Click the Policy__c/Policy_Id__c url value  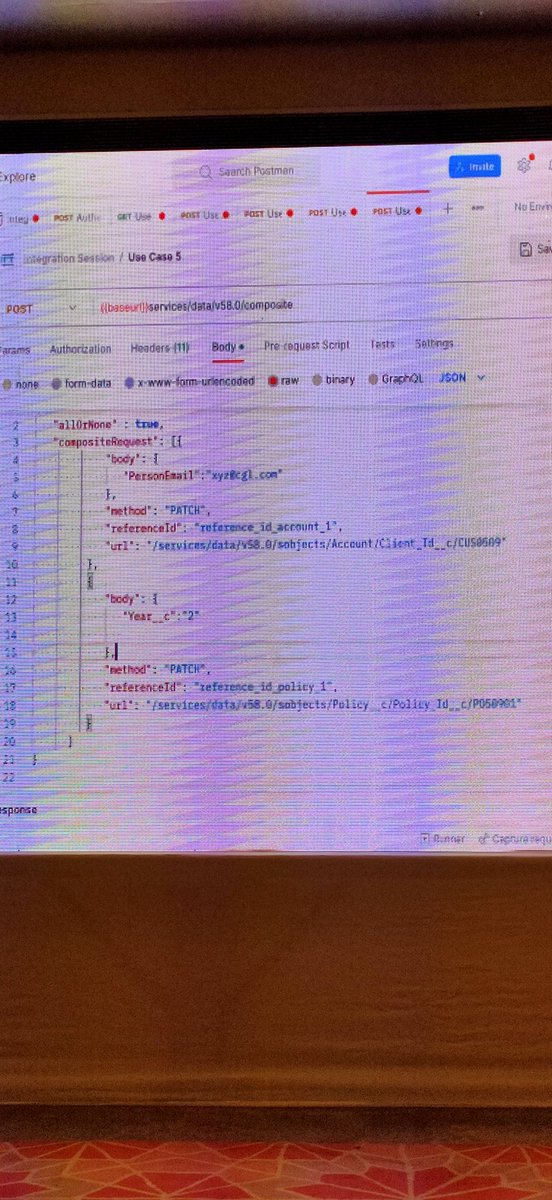click(333, 705)
